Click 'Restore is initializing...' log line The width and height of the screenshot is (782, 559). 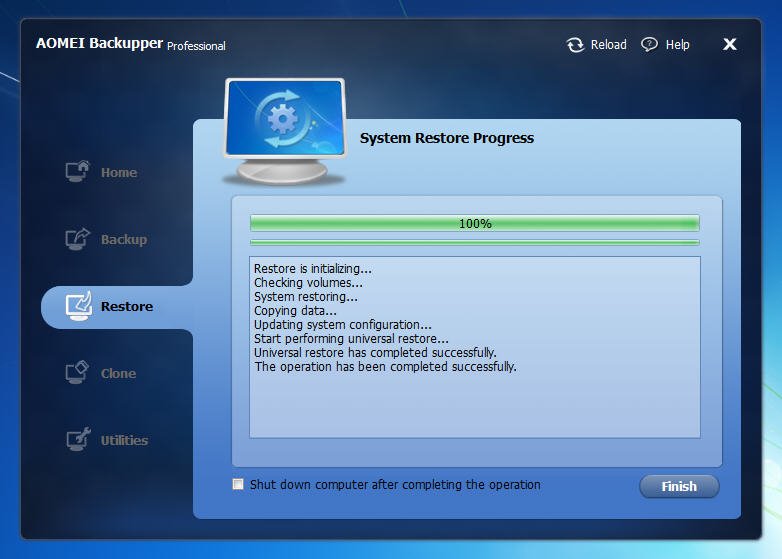[313, 268]
